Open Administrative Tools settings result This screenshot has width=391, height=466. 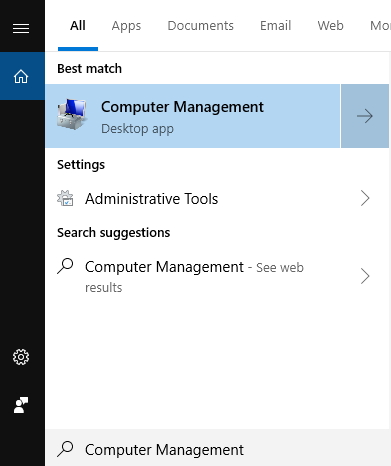[217, 198]
